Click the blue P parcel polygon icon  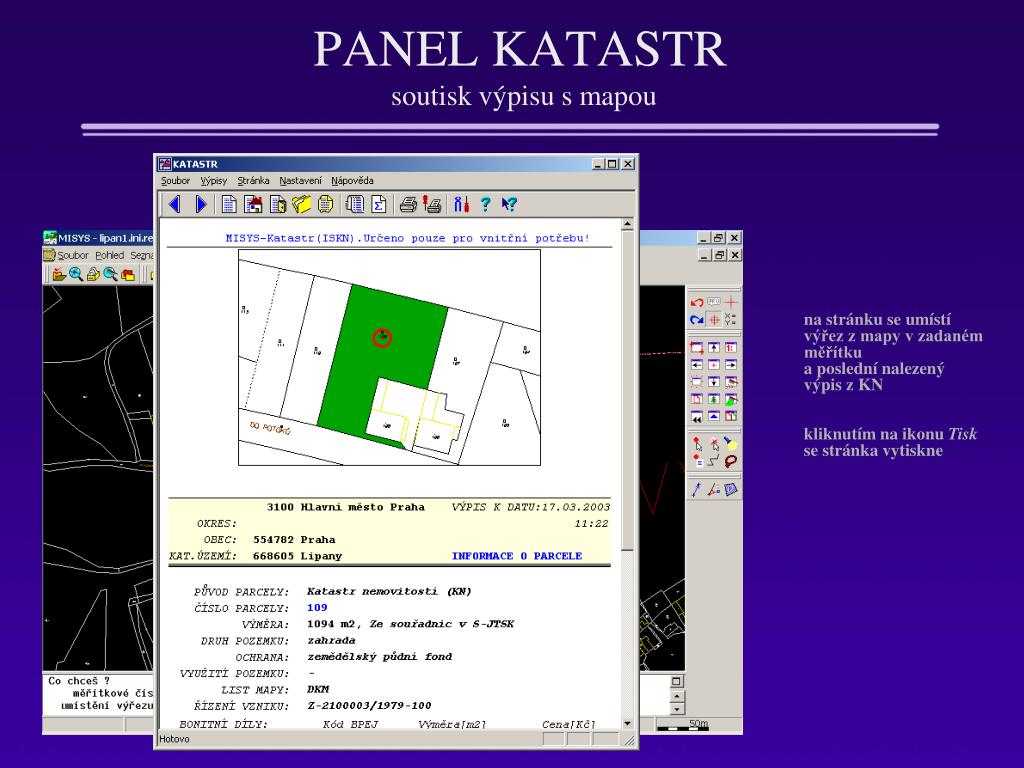click(x=731, y=489)
